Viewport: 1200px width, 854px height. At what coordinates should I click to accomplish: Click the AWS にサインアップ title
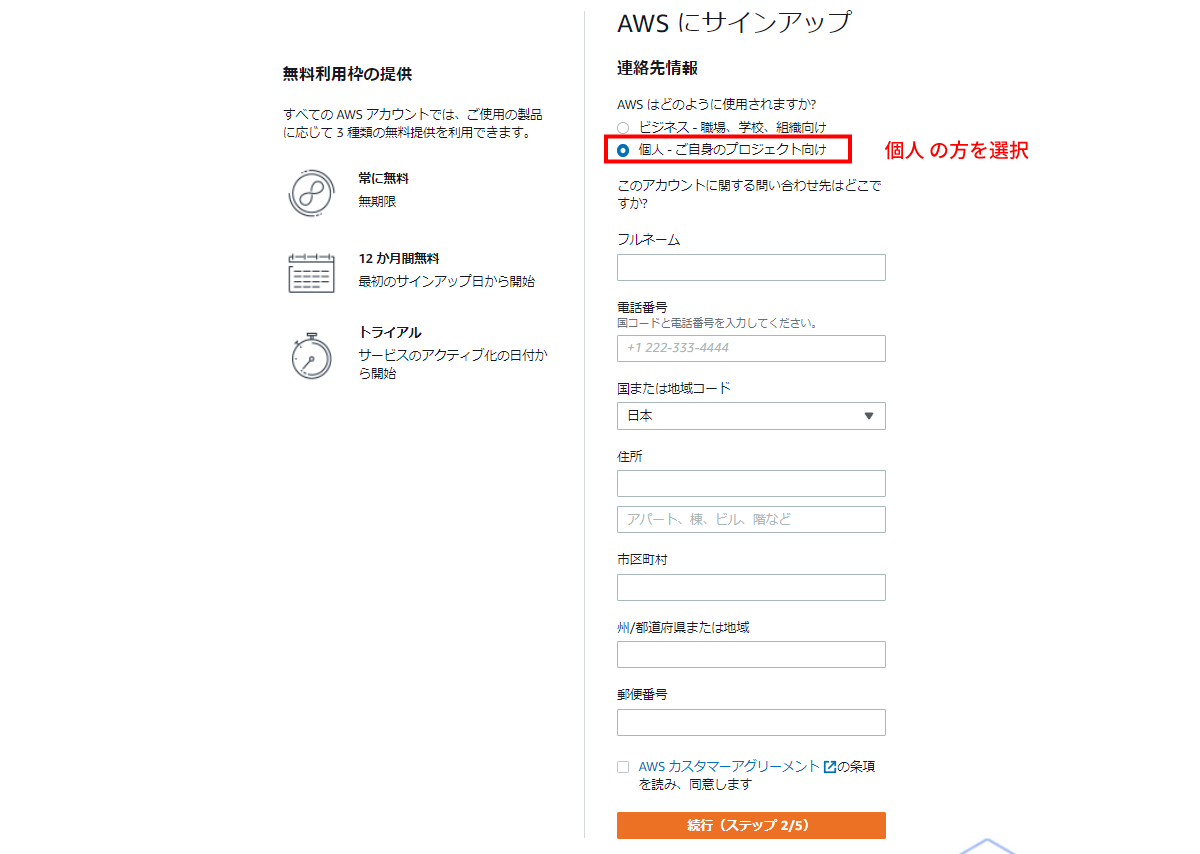click(x=734, y=22)
